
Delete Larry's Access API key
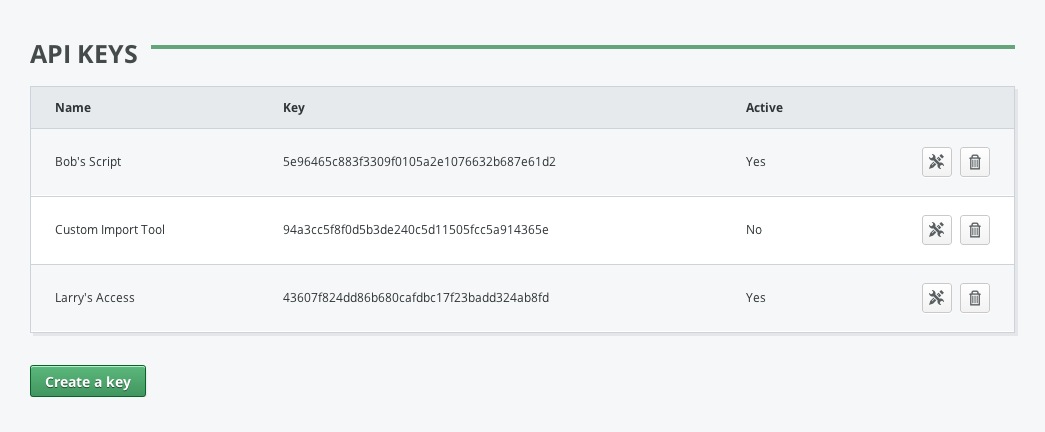pos(975,298)
